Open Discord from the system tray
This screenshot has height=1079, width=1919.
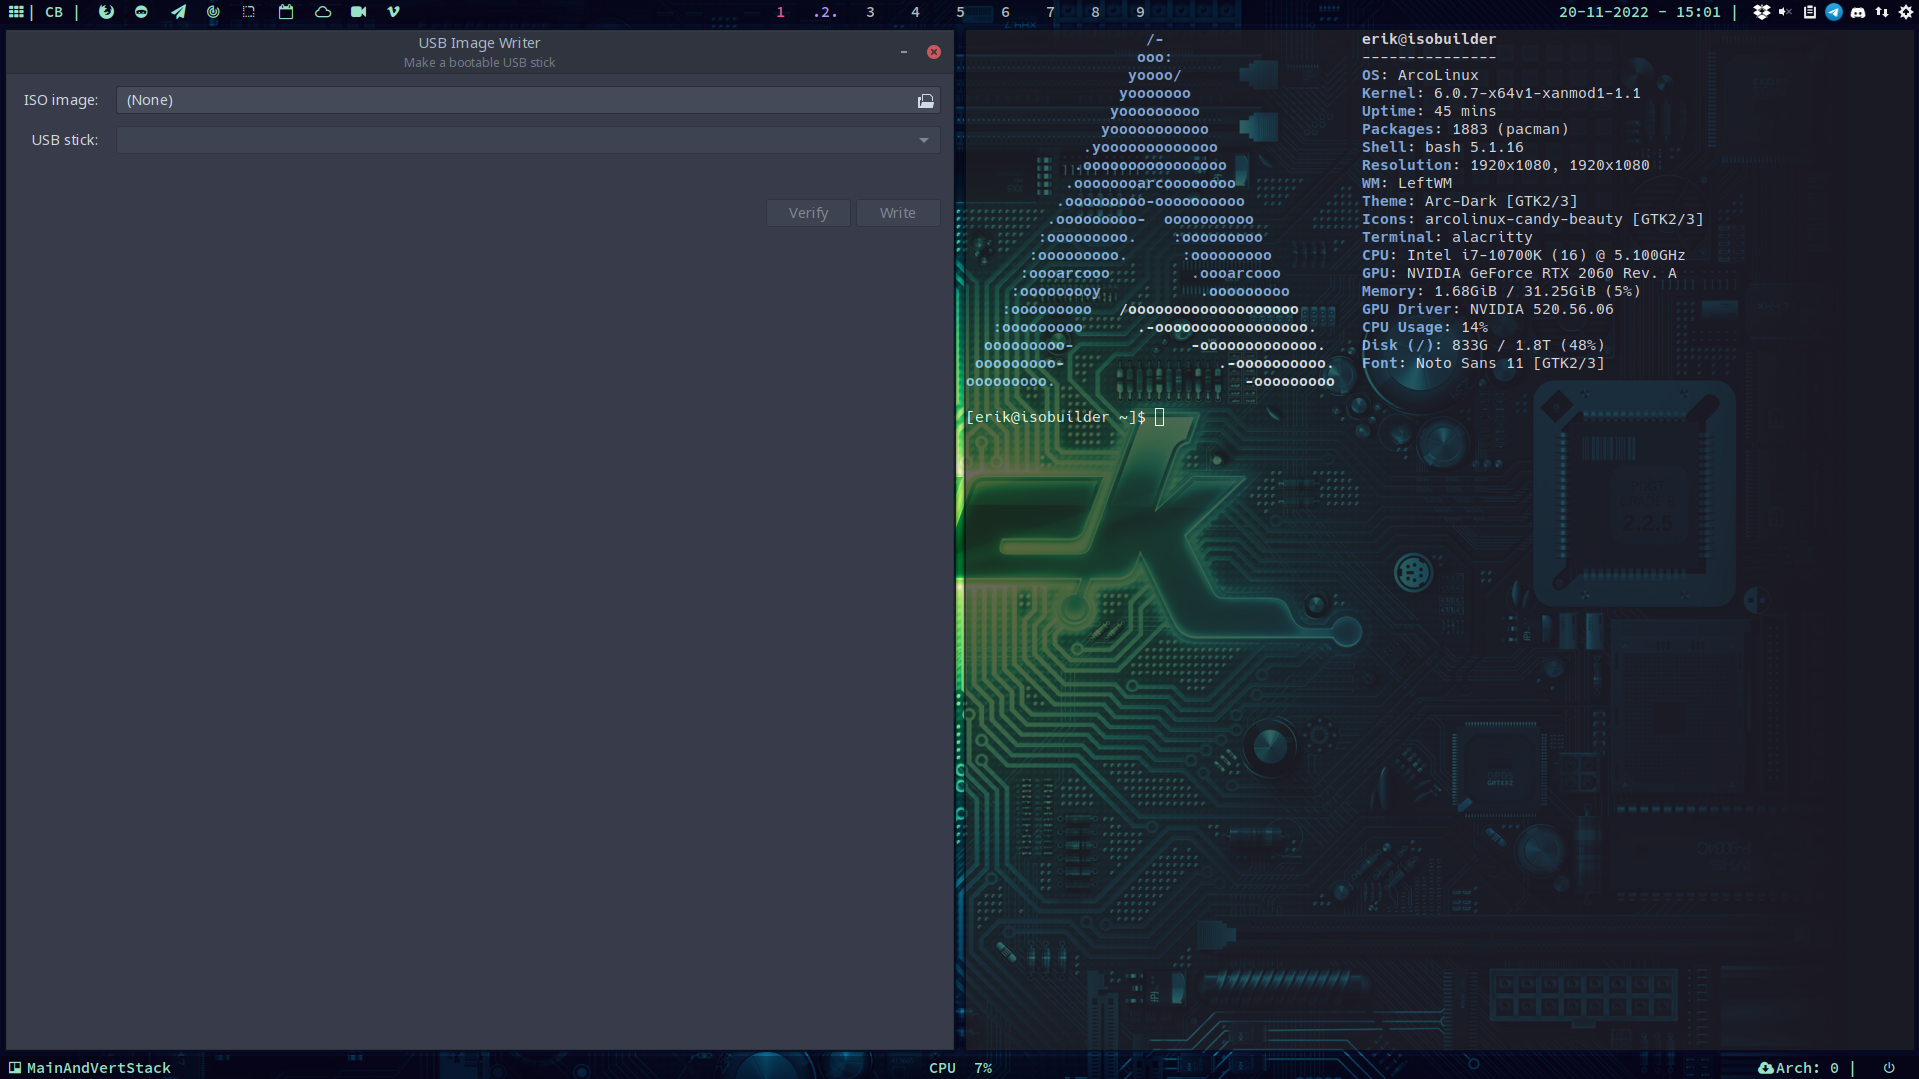tap(1858, 13)
